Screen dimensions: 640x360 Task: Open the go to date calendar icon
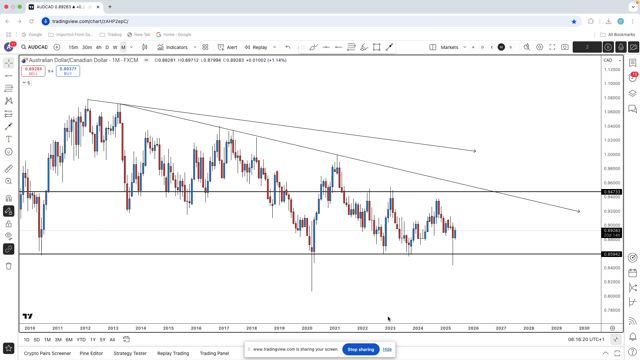pos(127,339)
